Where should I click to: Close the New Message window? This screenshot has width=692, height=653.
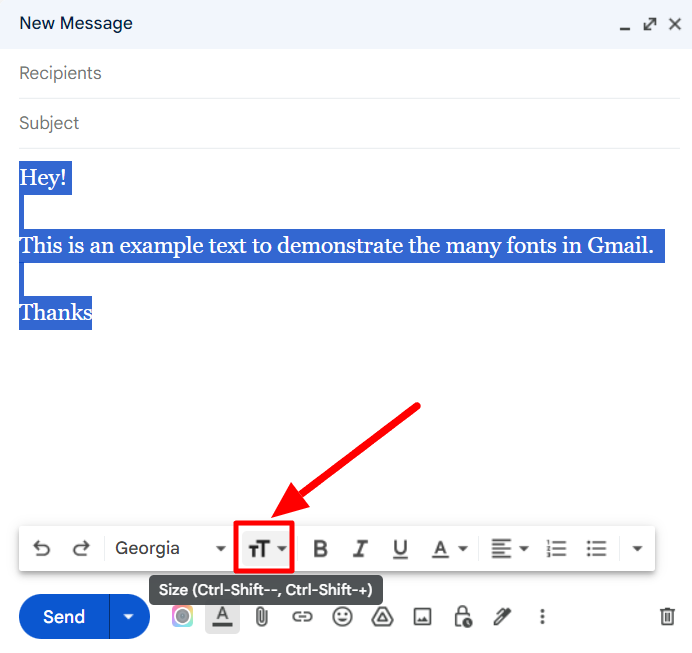(675, 24)
